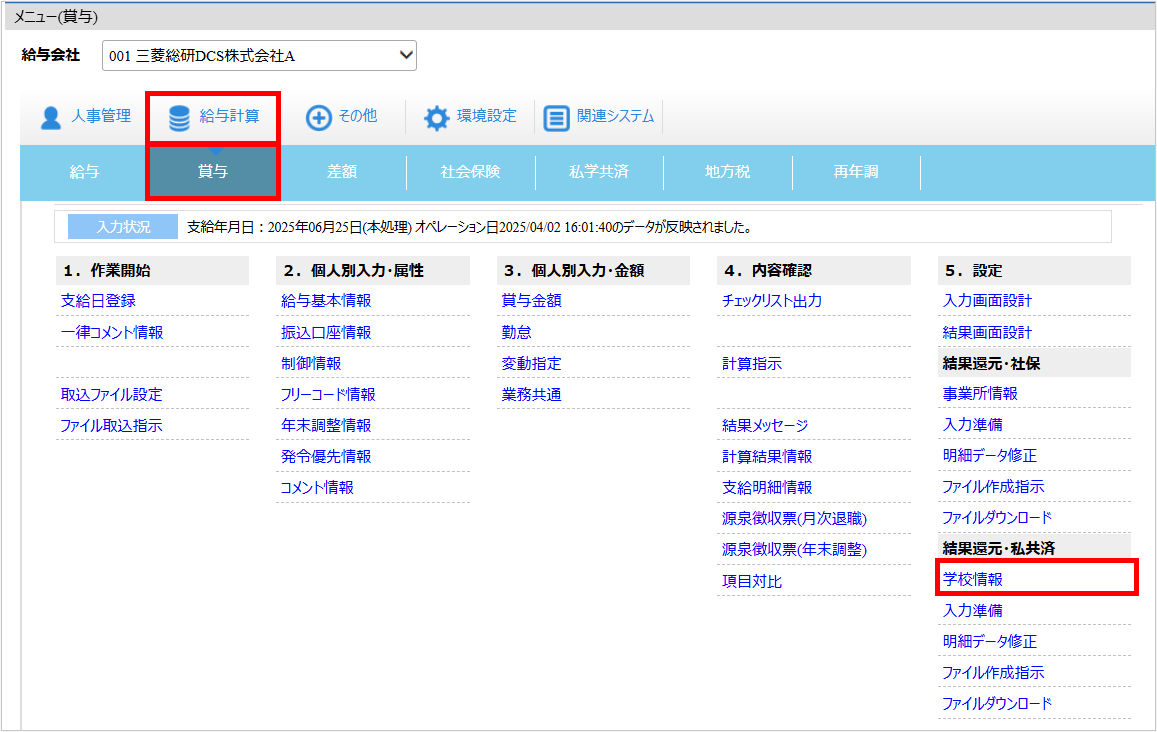
Task: Open 入力準備 under 結果還元･社保
Action: [x=973, y=425]
